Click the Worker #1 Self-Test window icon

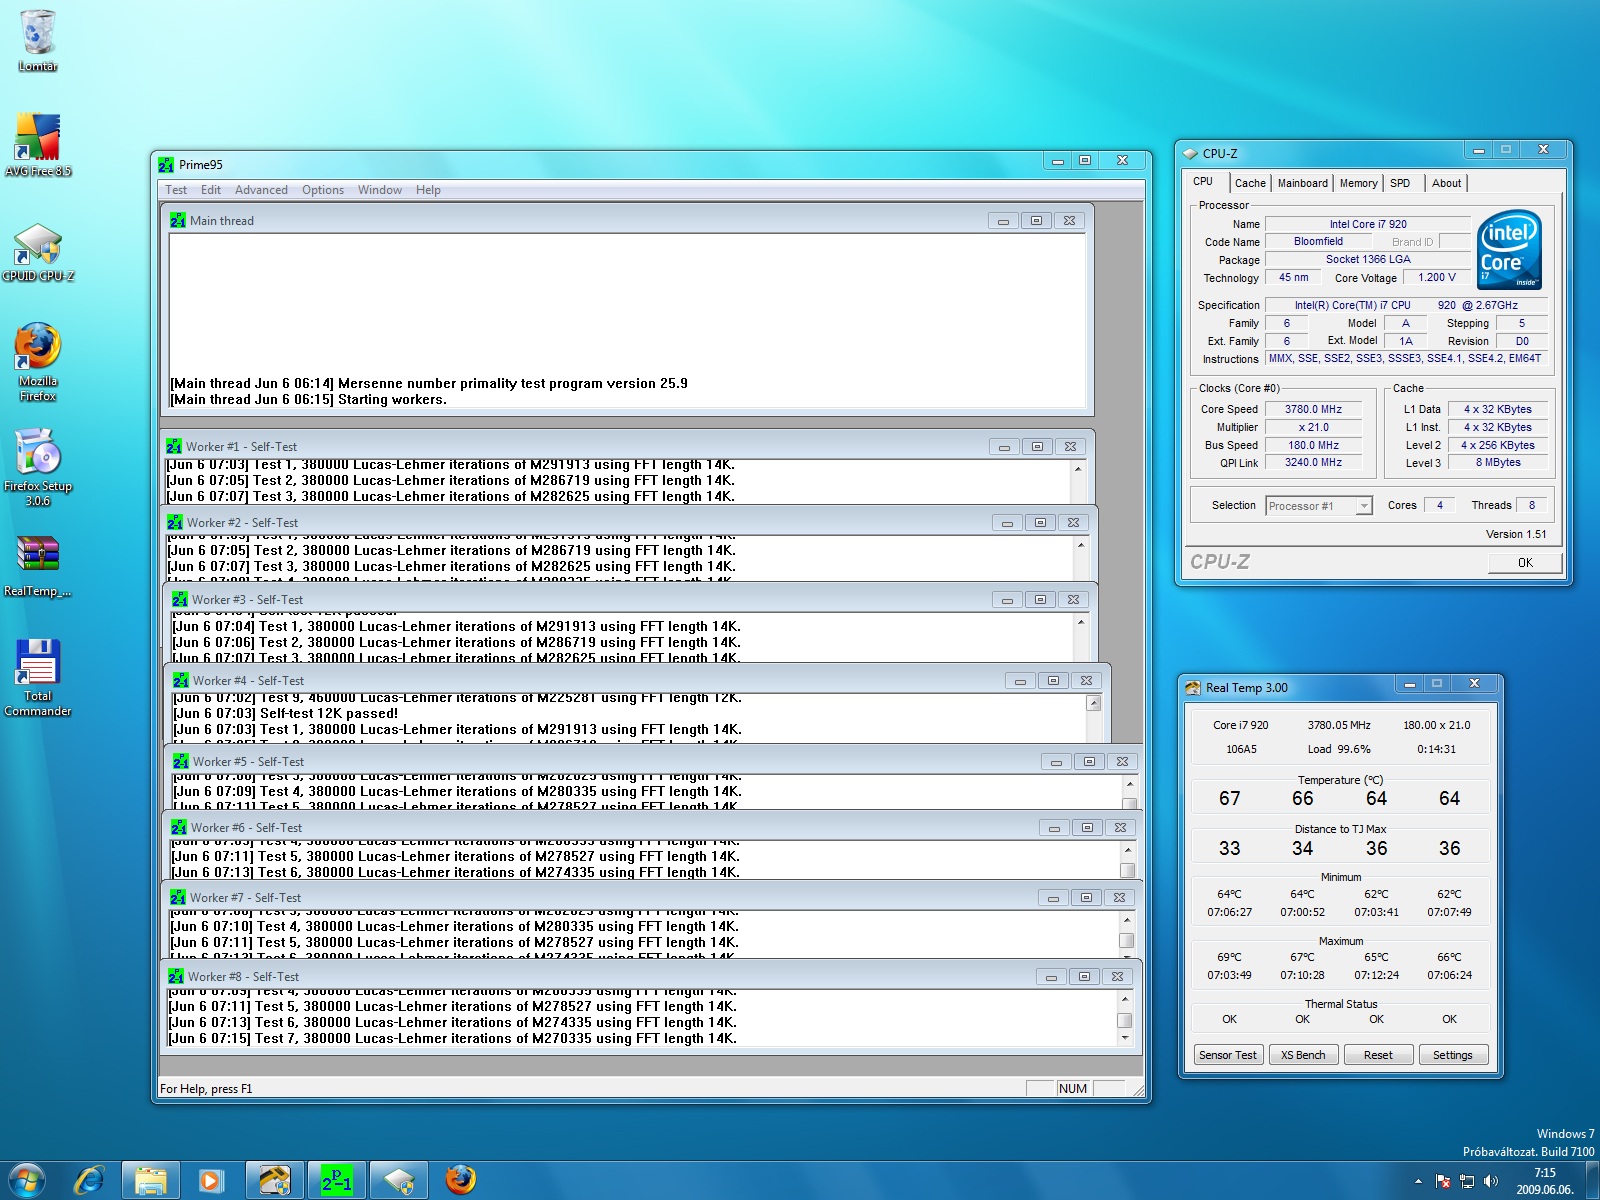pyautogui.click(x=174, y=446)
